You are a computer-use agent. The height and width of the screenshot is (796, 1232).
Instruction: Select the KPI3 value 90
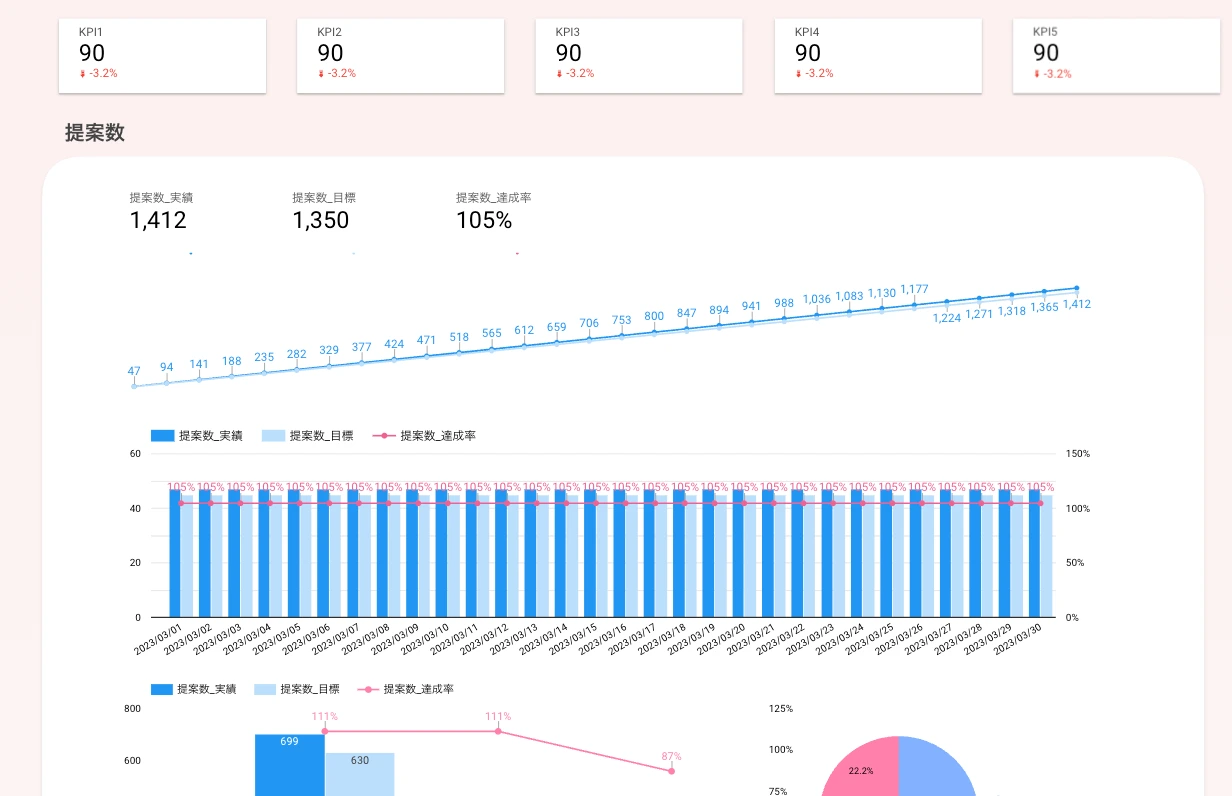pyautogui.click(x=569, y=53)
